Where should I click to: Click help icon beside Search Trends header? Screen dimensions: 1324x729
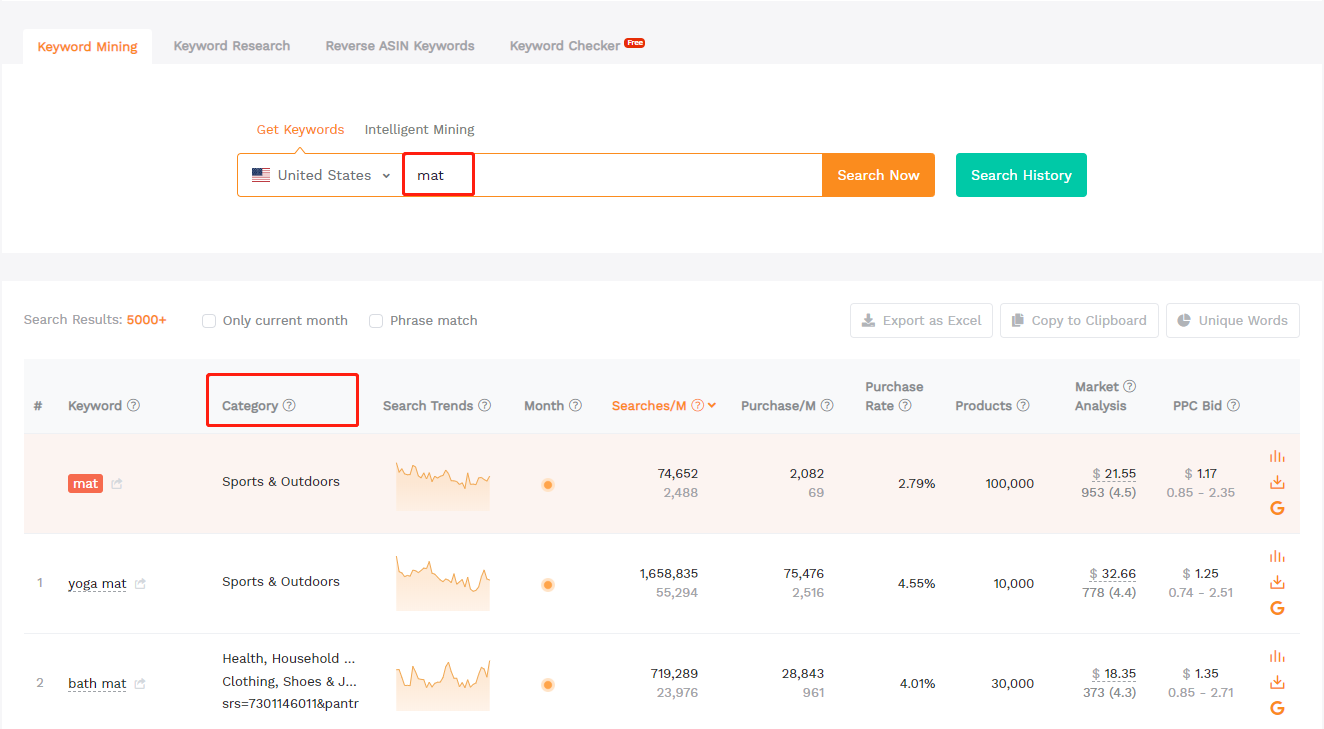coord(485,406)
